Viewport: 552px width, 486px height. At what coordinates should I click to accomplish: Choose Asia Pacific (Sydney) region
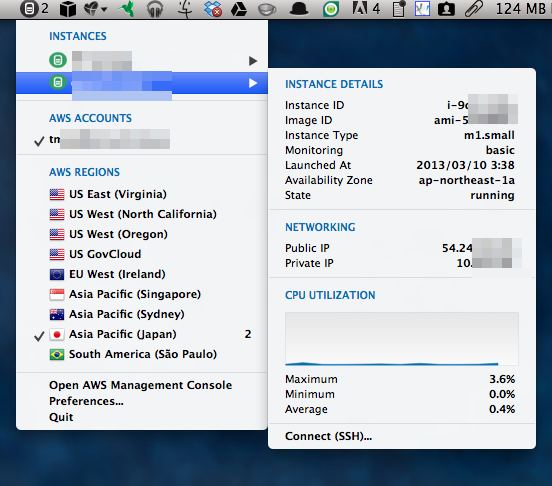pyautogui.click(x=142, y=314)
